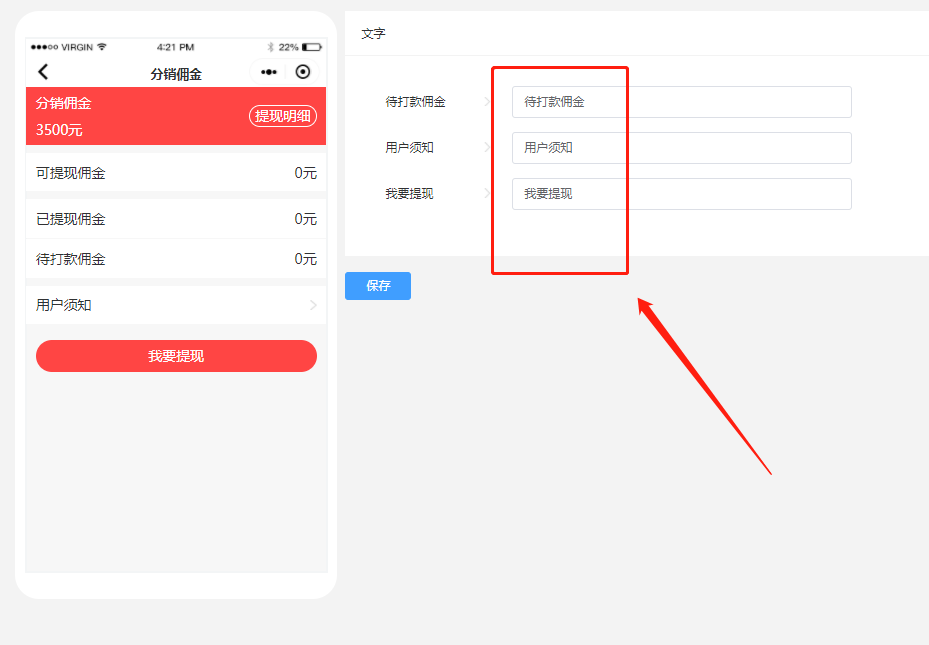
Task: Click the Wi-Fi icon in phone status bar
Action: 102,47
